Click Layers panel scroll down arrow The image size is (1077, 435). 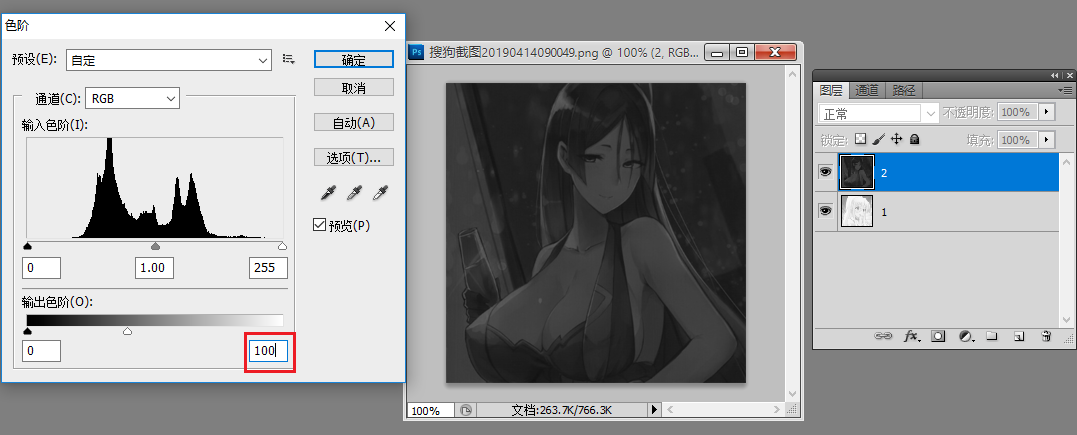[1066, 318]
